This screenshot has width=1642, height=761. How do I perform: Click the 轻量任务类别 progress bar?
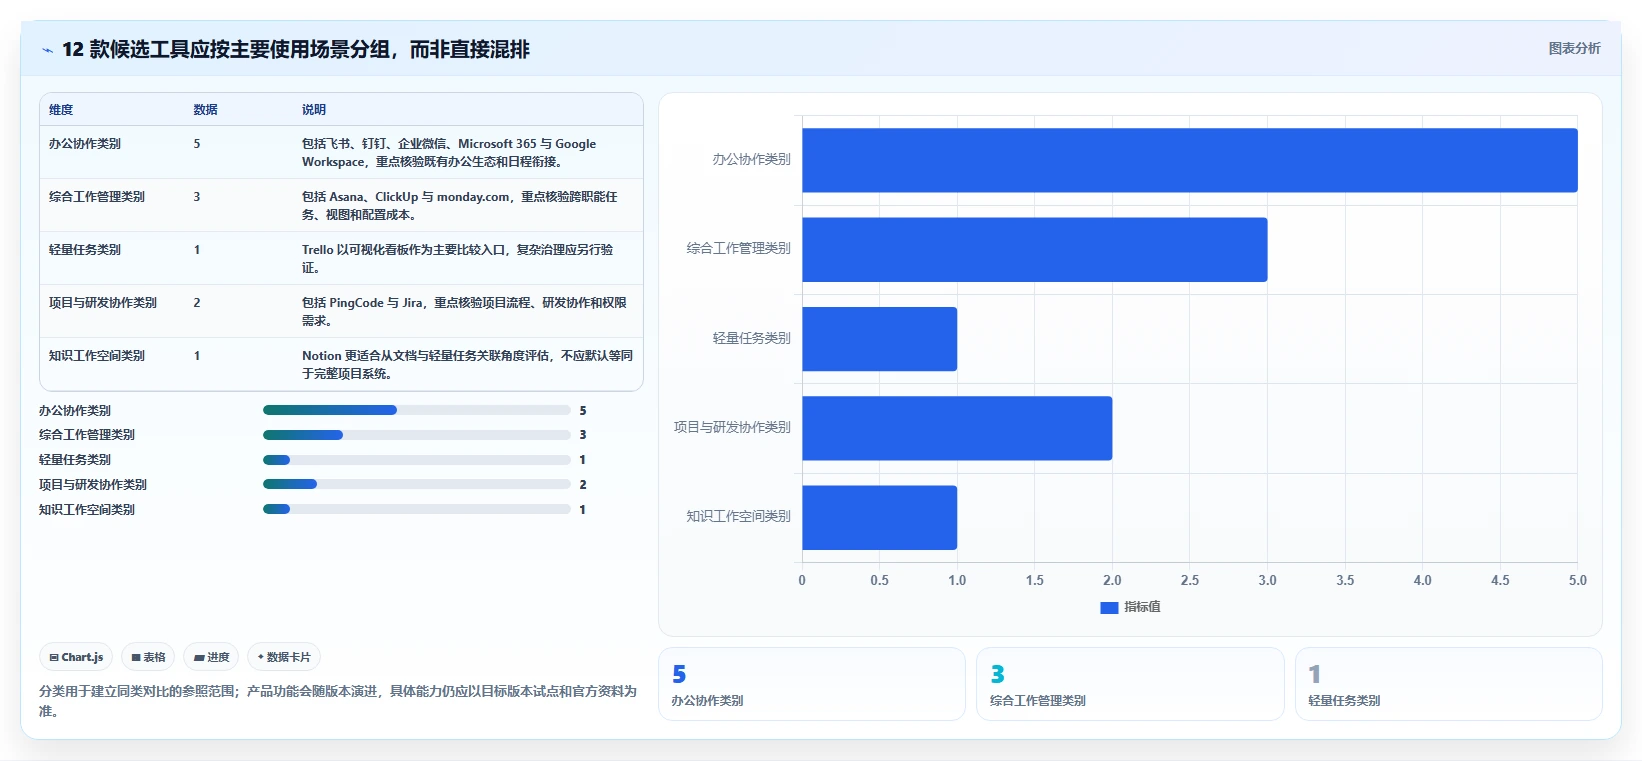(416, 460)
